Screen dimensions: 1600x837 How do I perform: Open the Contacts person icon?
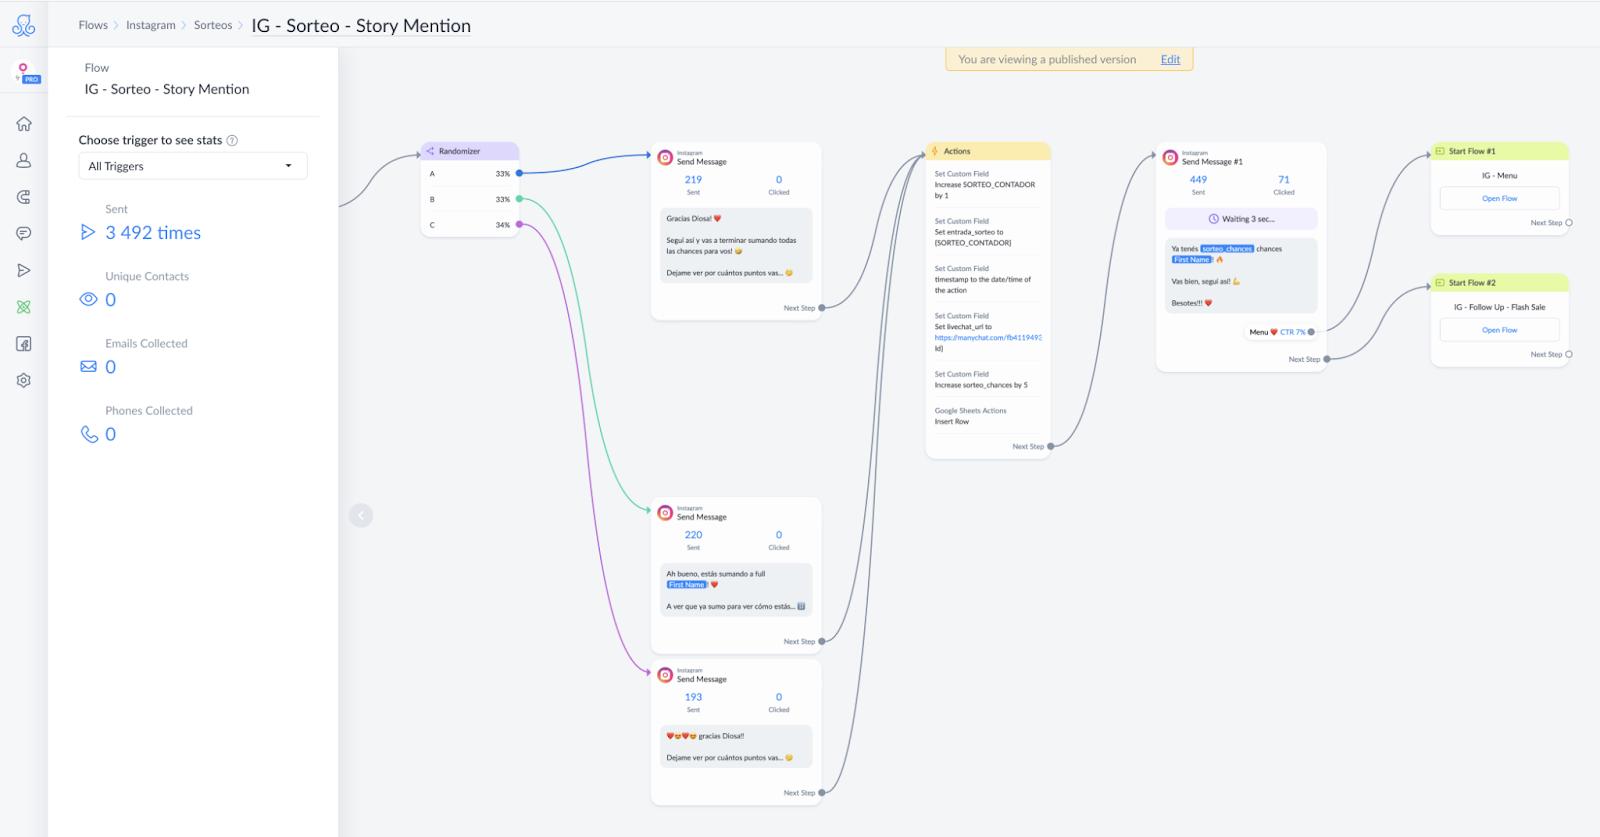(24, 160)
